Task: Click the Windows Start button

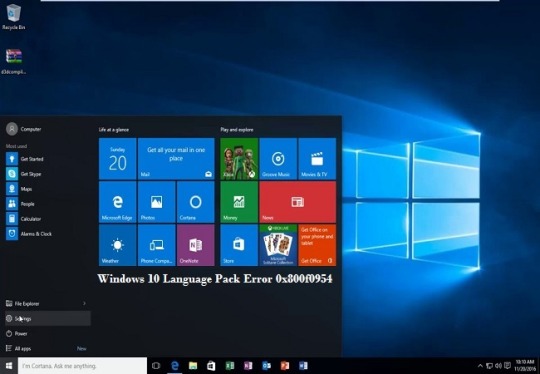Action: (x=9, y=366)
